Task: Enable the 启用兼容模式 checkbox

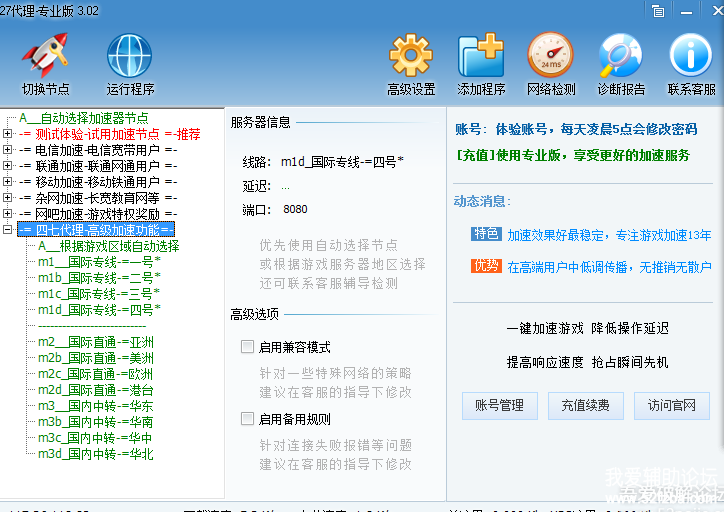Action: click(x=247, y=347)
